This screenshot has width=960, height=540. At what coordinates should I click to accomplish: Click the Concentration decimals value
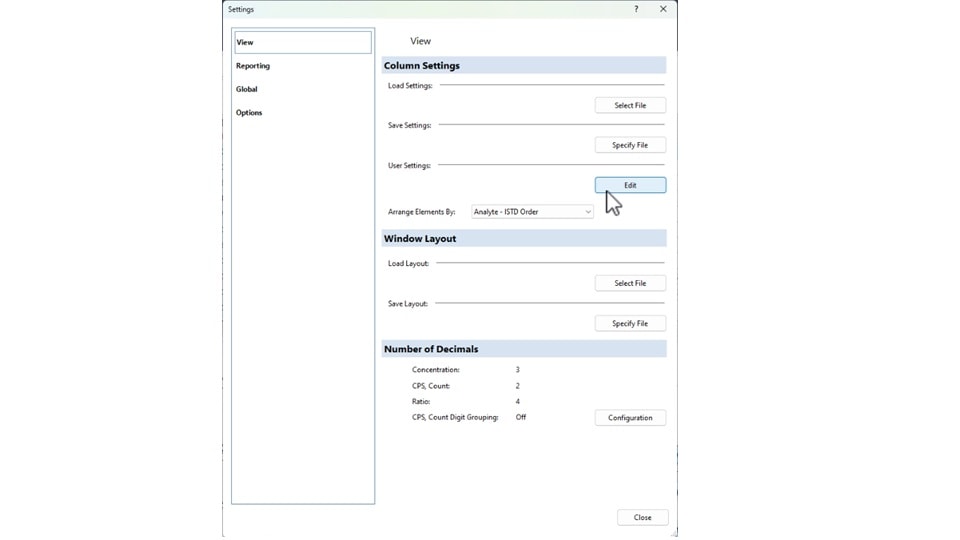[518, 370]
